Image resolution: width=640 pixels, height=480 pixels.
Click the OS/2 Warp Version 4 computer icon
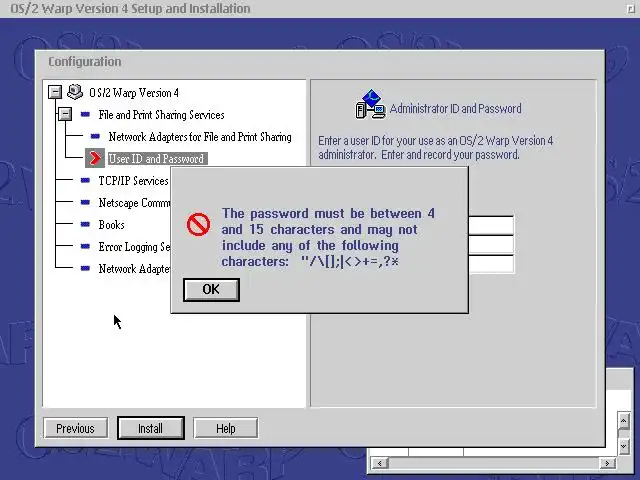pyautogui.click(x=75, y=92)
